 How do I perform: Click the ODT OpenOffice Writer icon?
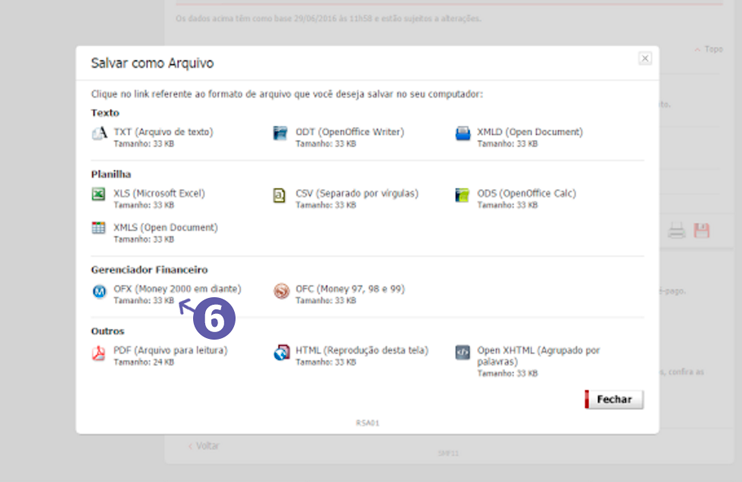point(280,133)
